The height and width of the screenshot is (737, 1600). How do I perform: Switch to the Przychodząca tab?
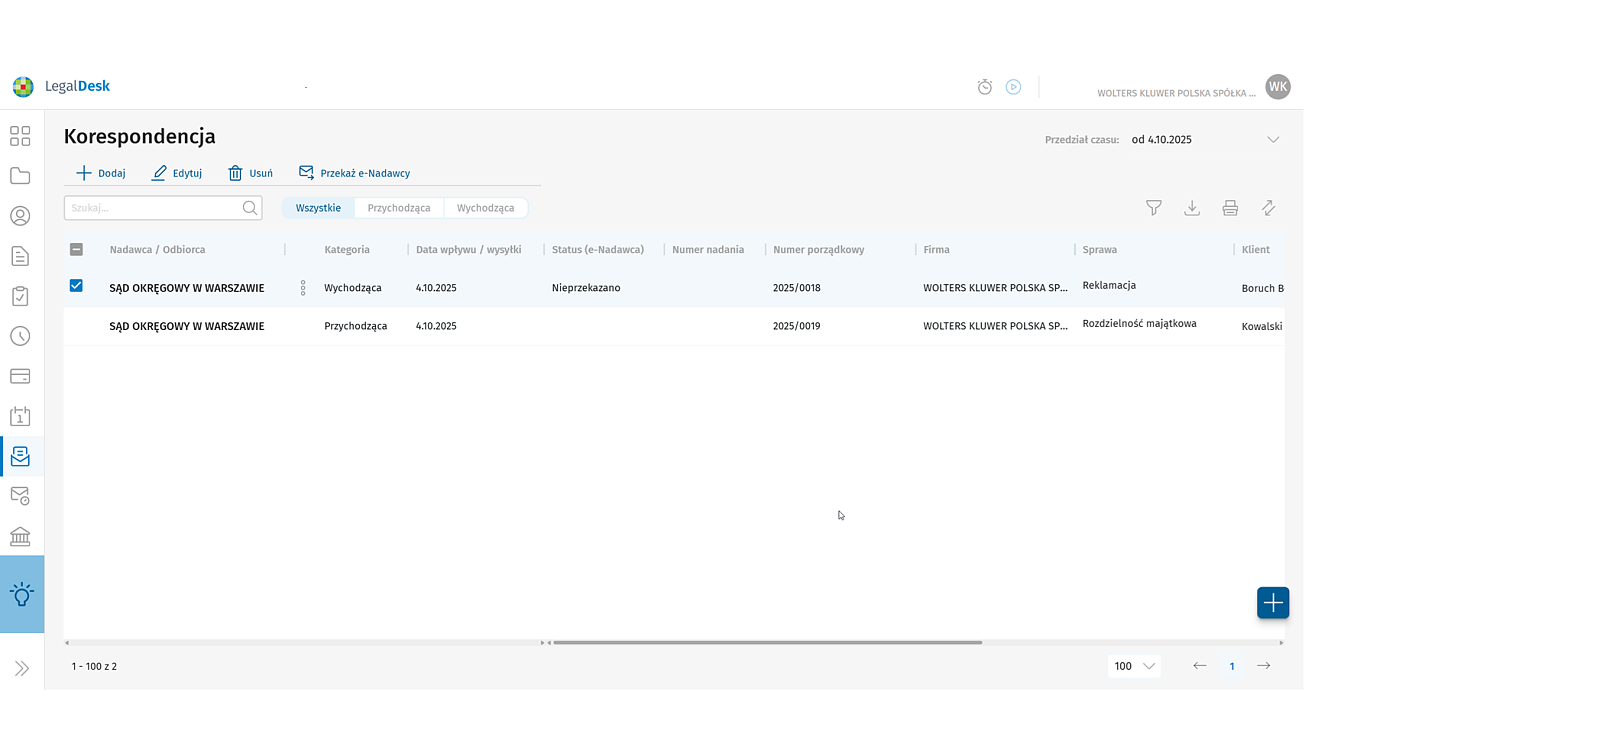pos(398,208)
